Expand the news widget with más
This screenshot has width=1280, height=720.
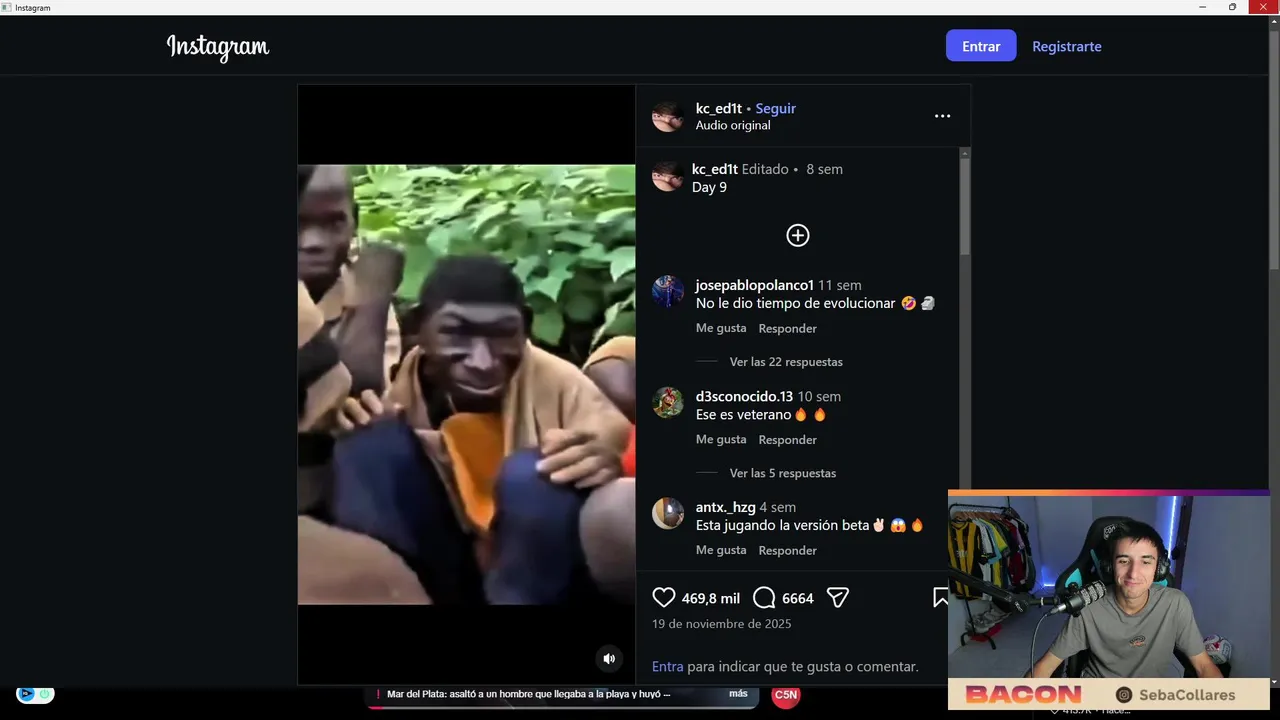[x=738, y=693]
